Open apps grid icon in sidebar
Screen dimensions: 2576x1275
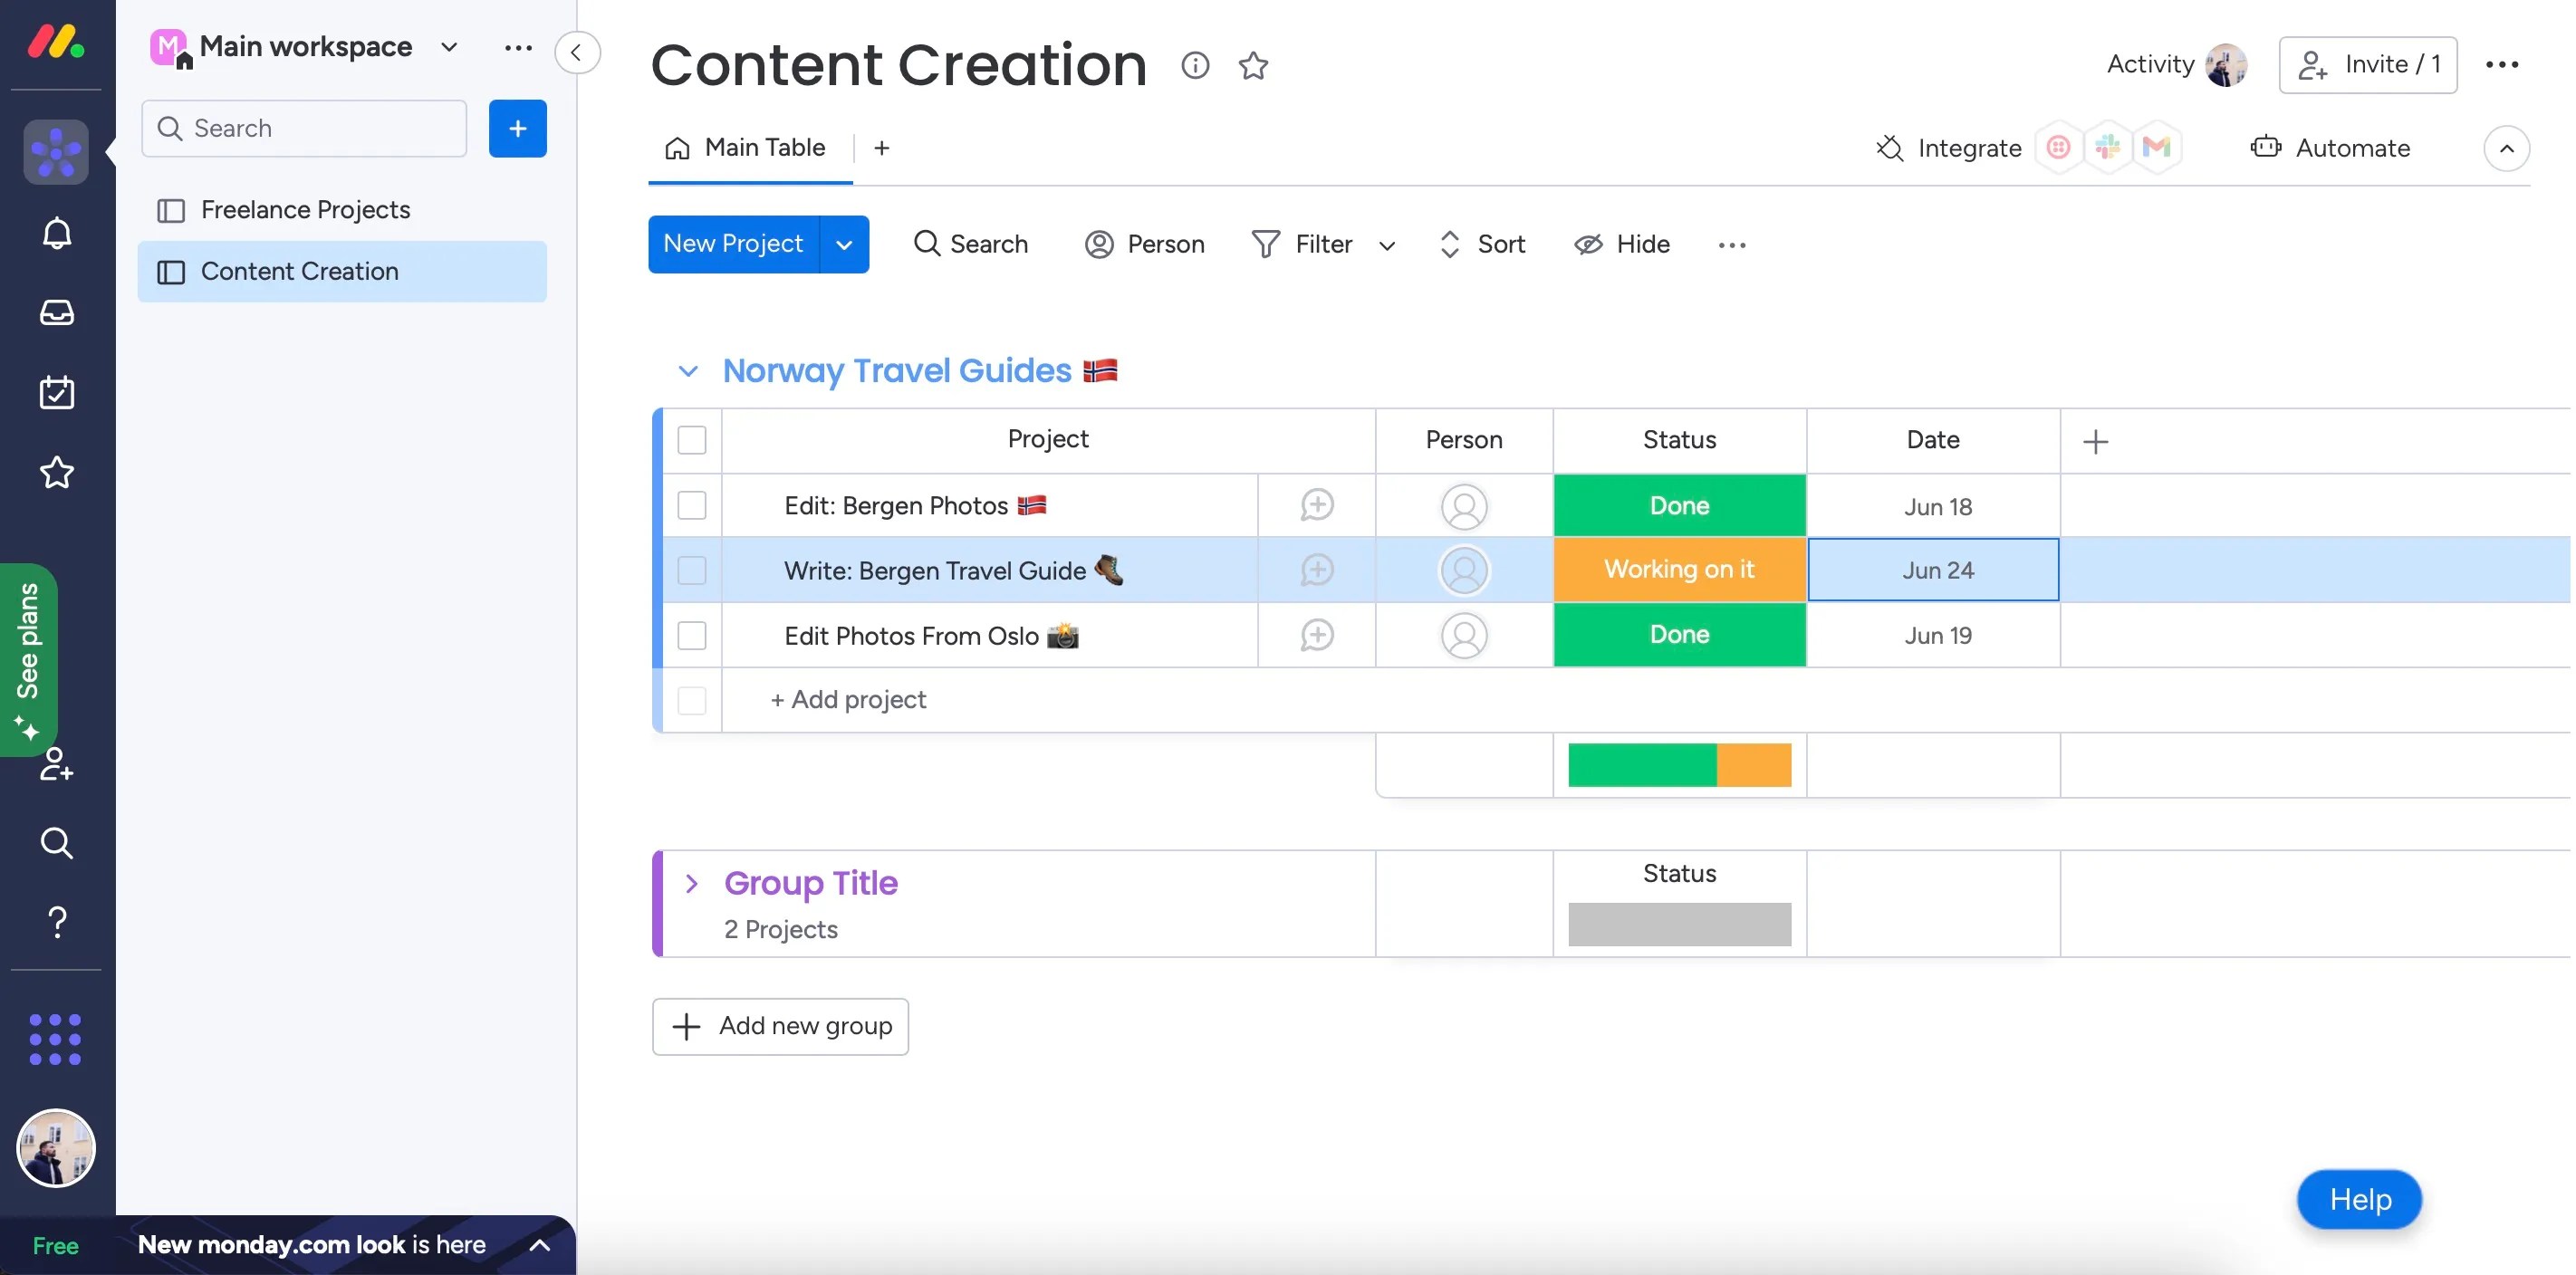55,1039
